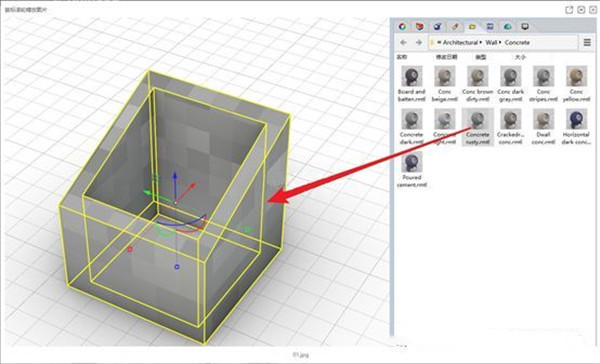Go forward in the library browser
The image size is (600, 364).
(419, 42)
